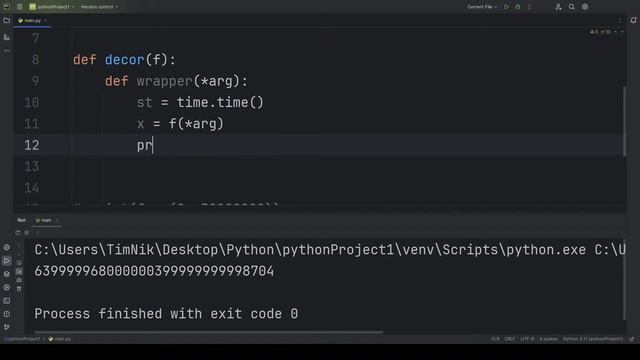Screen dimensions: 640x360
Task: Click the rerun icon in Run toolbar
Action: coord(18,233)
